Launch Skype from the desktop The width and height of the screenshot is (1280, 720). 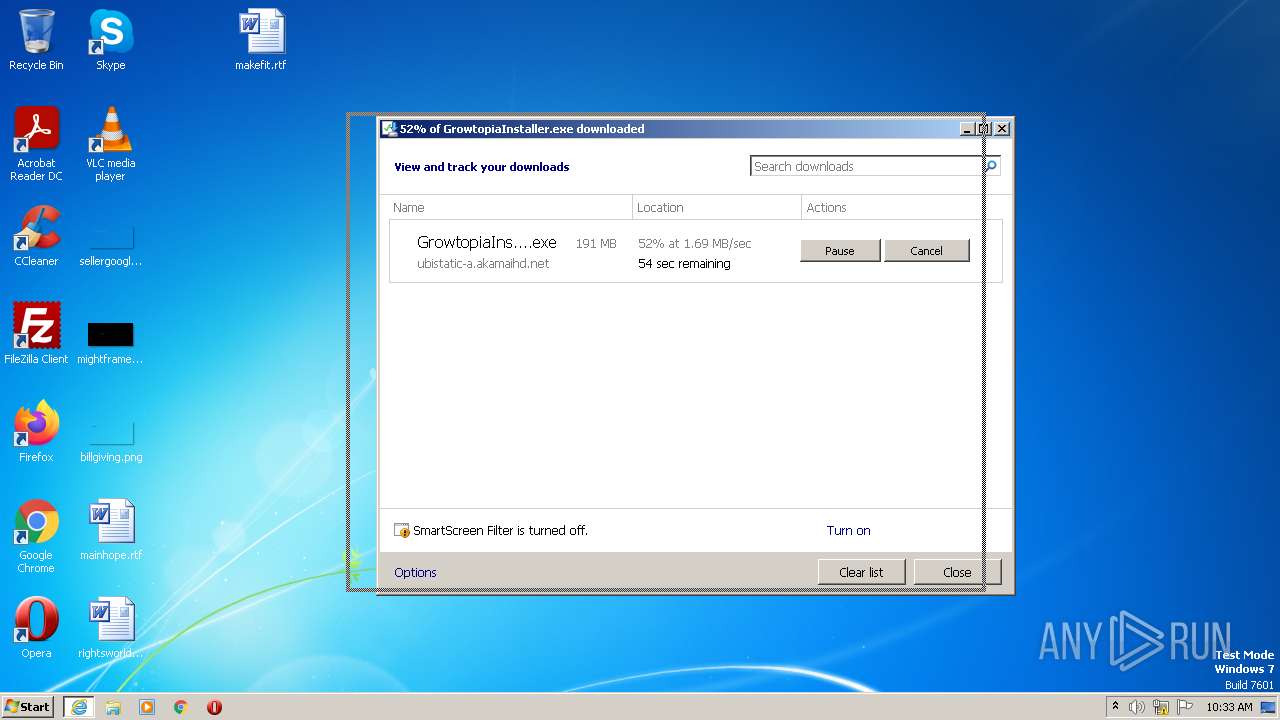[110, 40]
